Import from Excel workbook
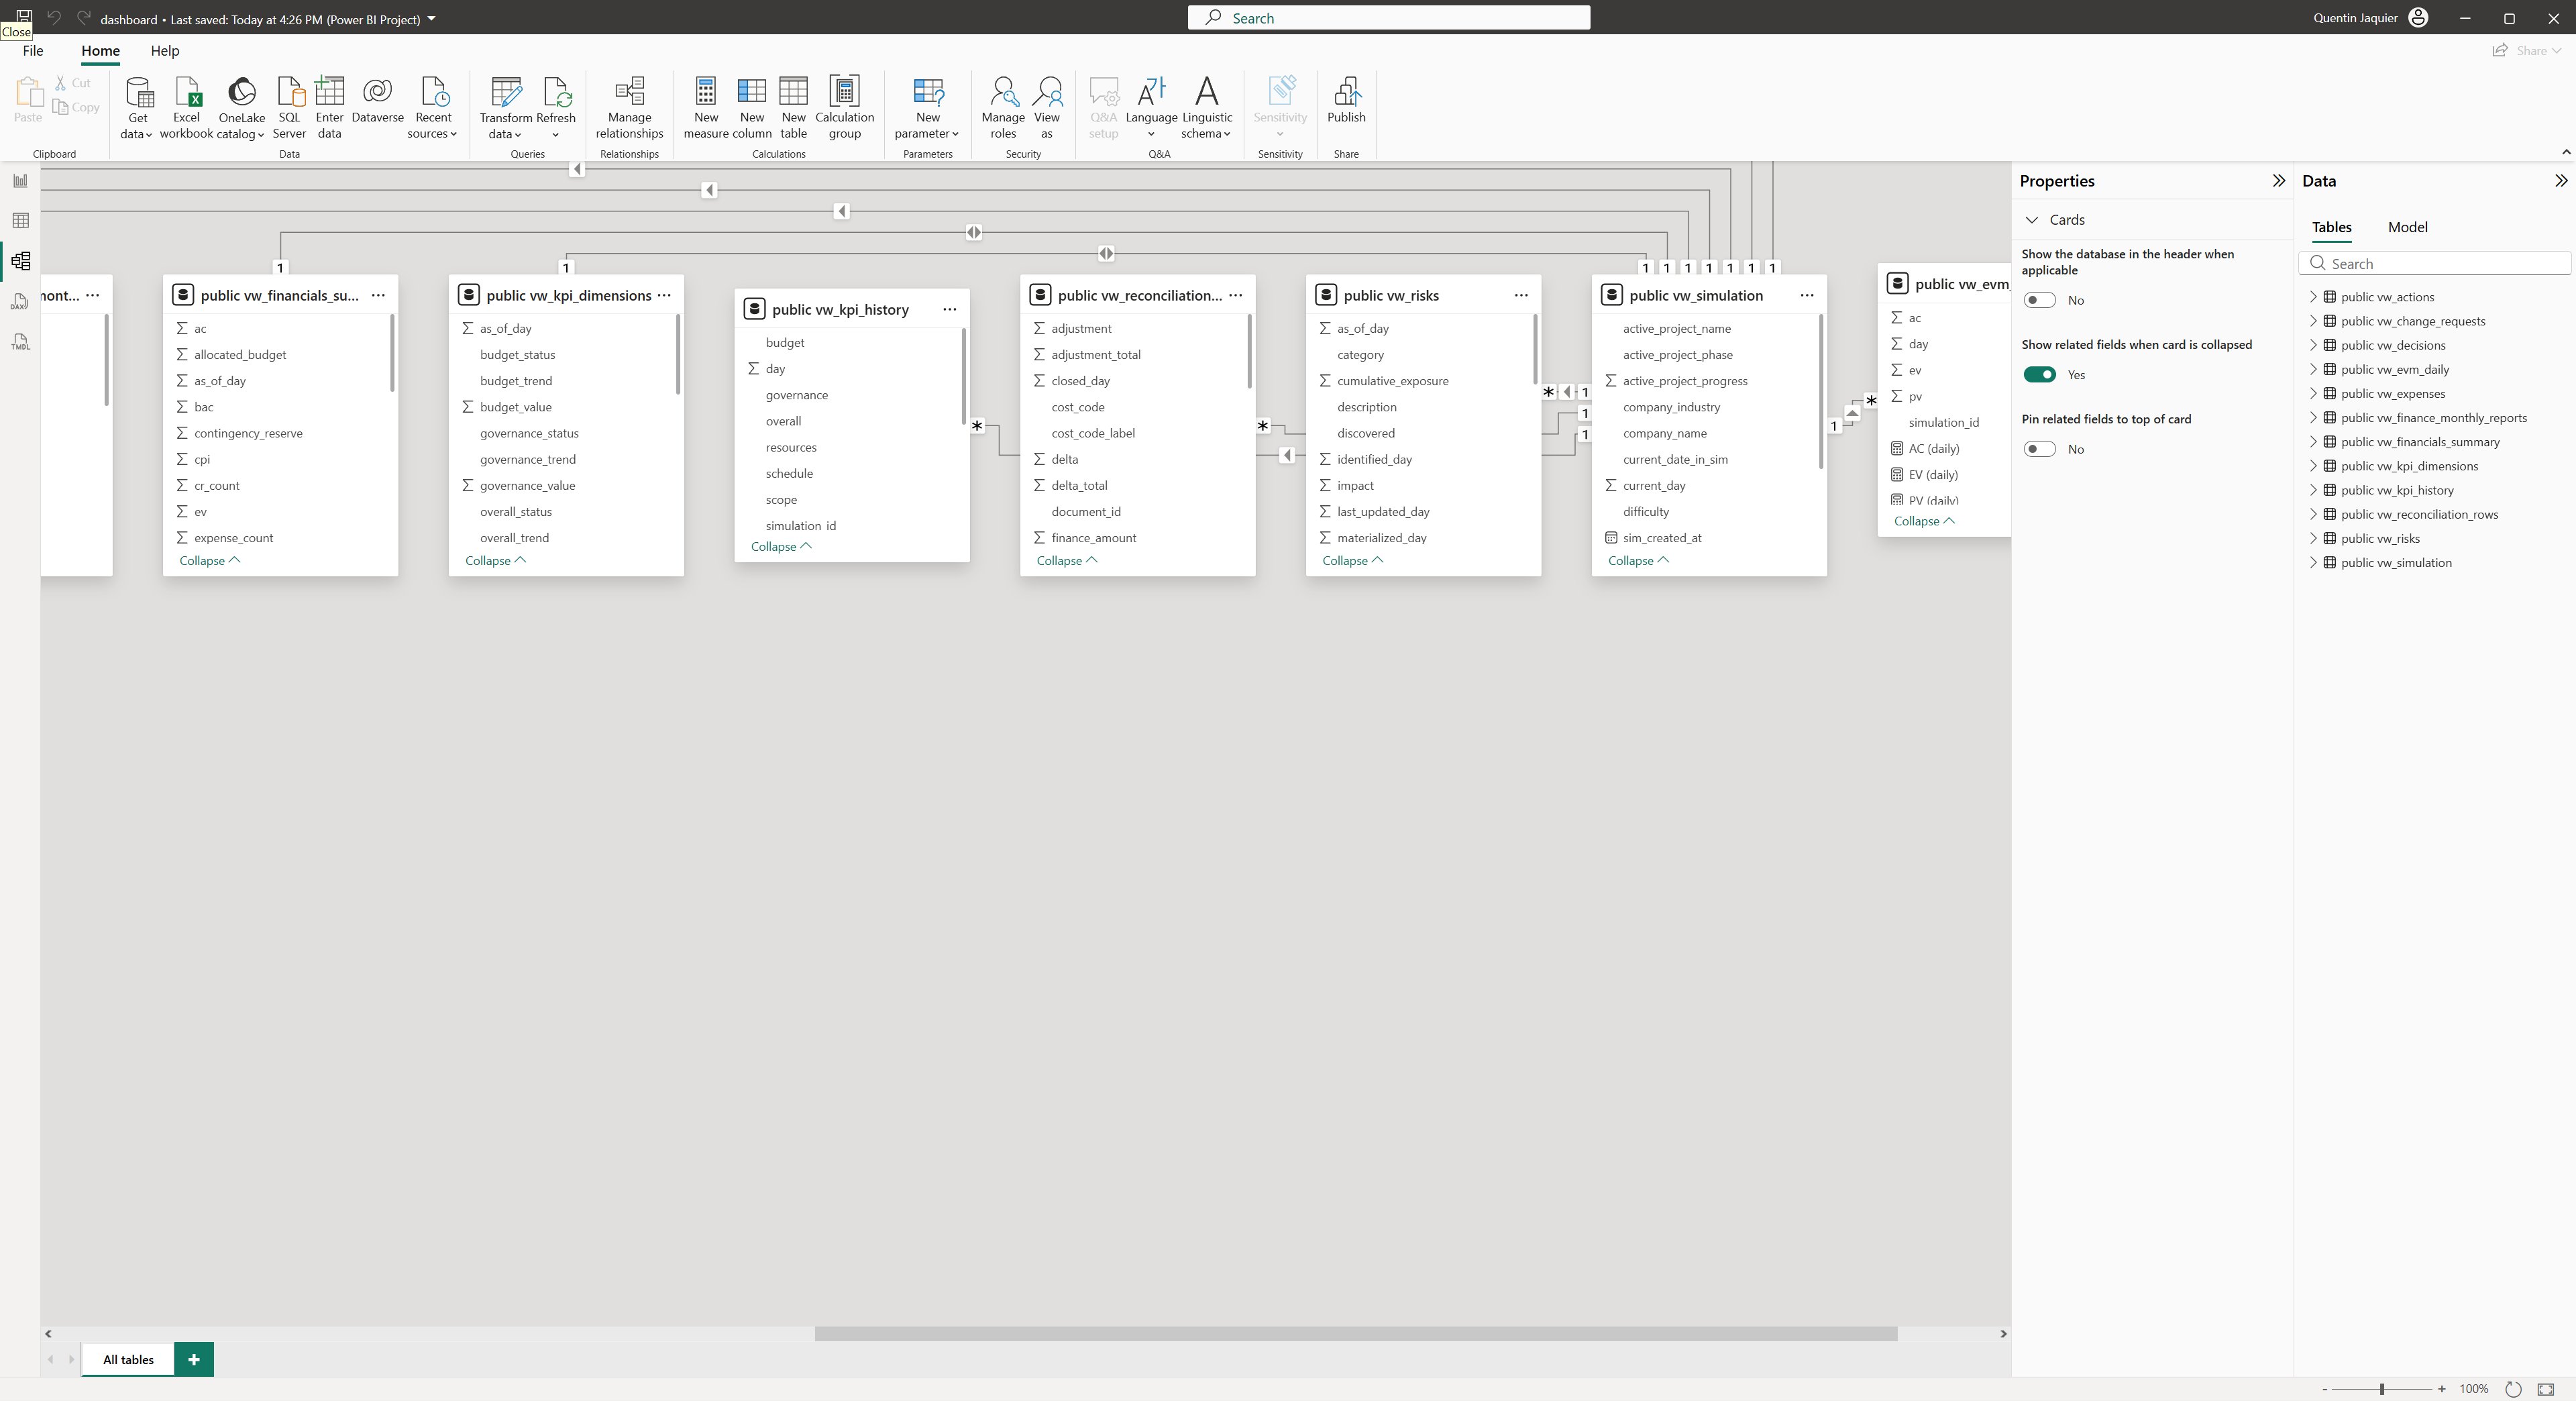Image resolution: width=2576 pixels, height=1401 pixels. point(186,108)
